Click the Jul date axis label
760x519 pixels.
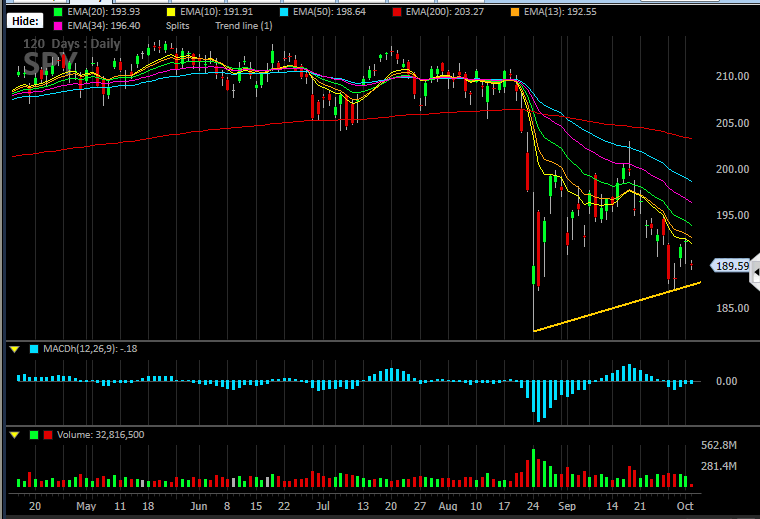[x=323, y=506]
